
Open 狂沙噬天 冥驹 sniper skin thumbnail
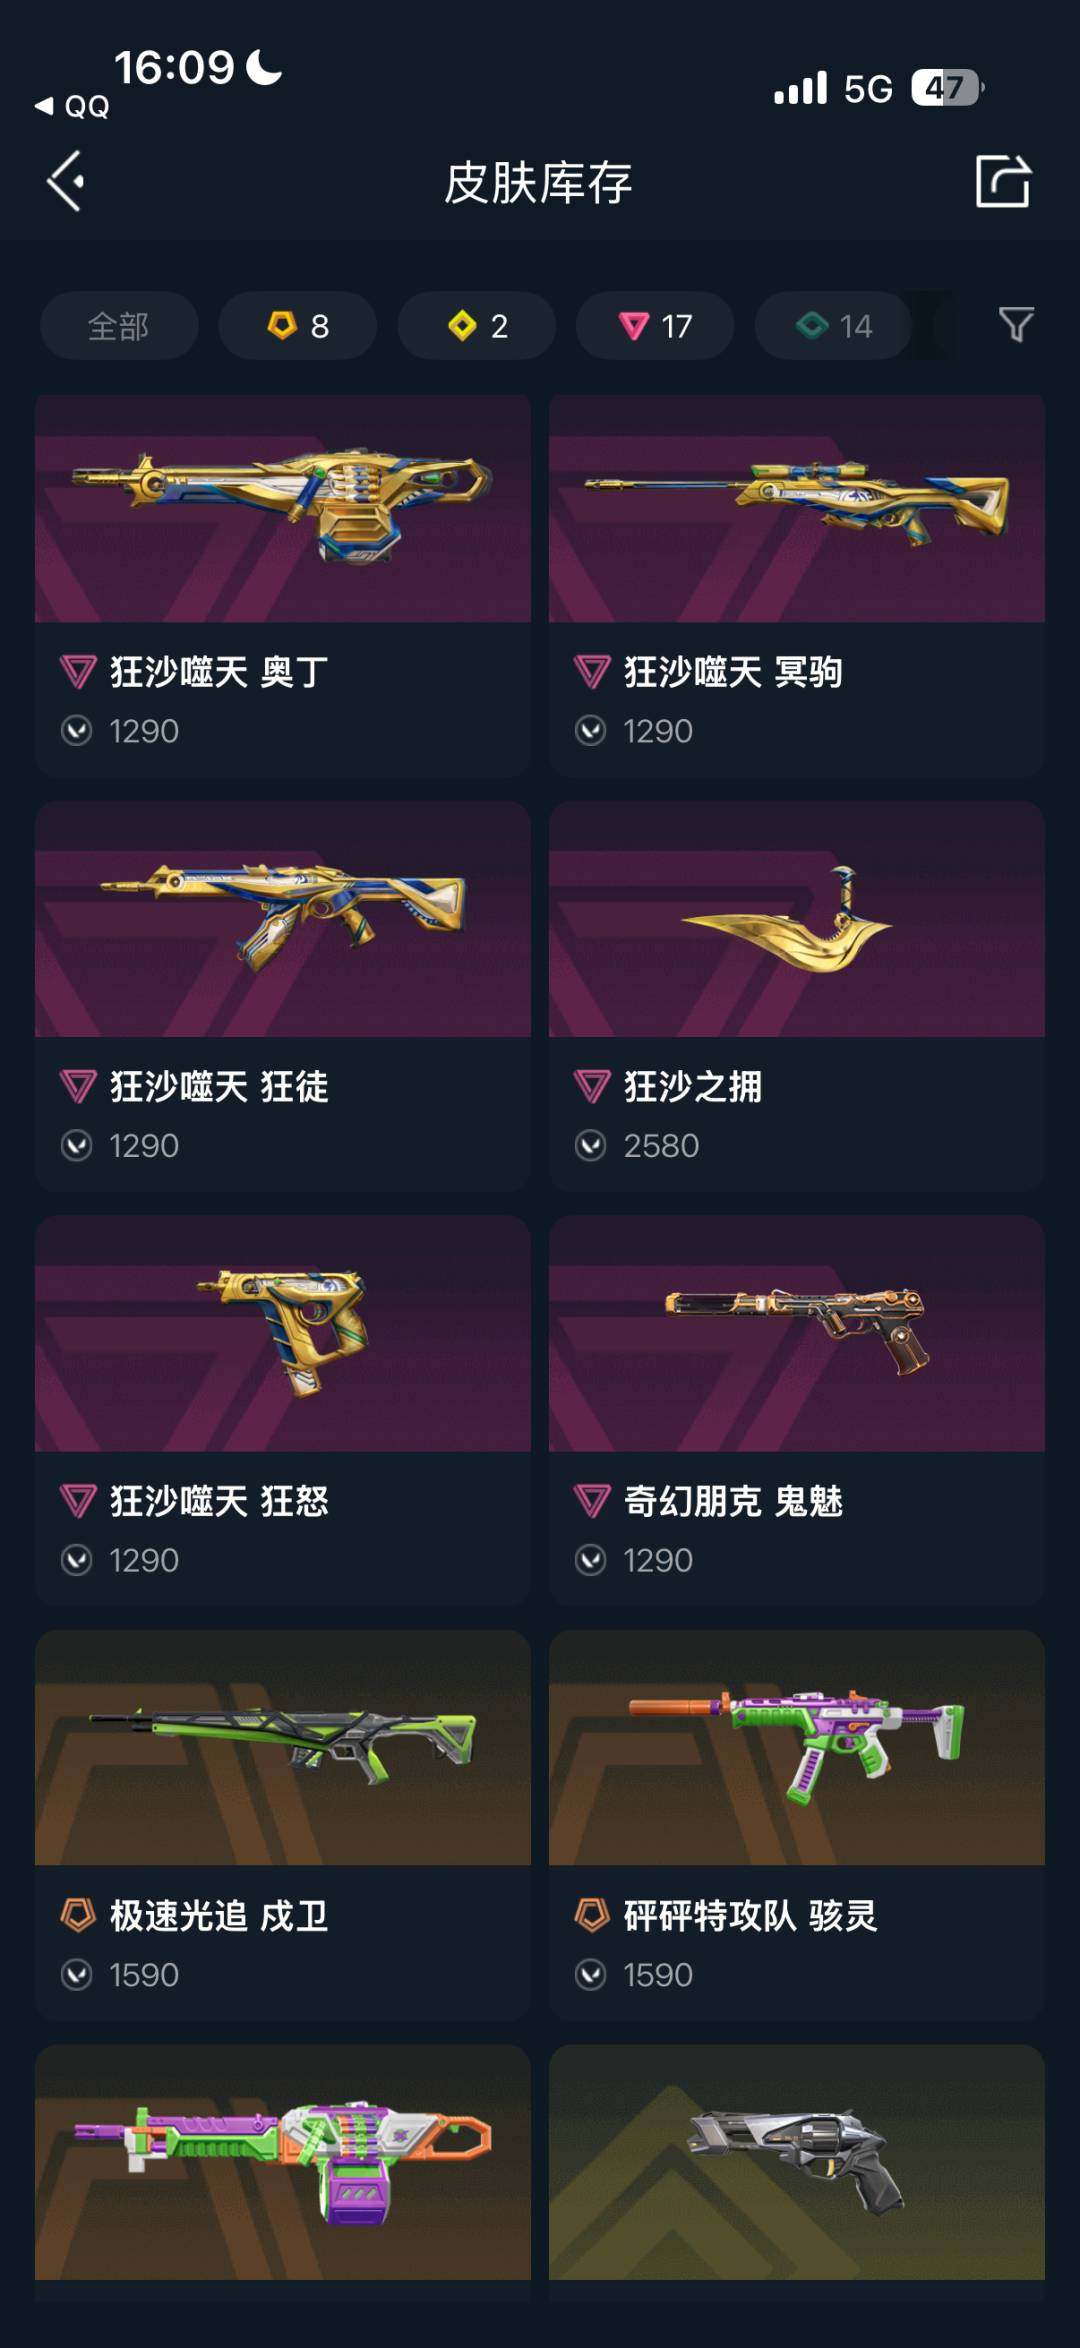(797, 508)
